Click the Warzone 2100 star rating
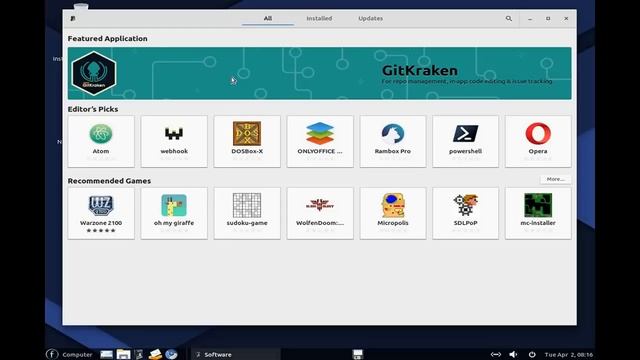640x360 pixels. coord(101,231)
